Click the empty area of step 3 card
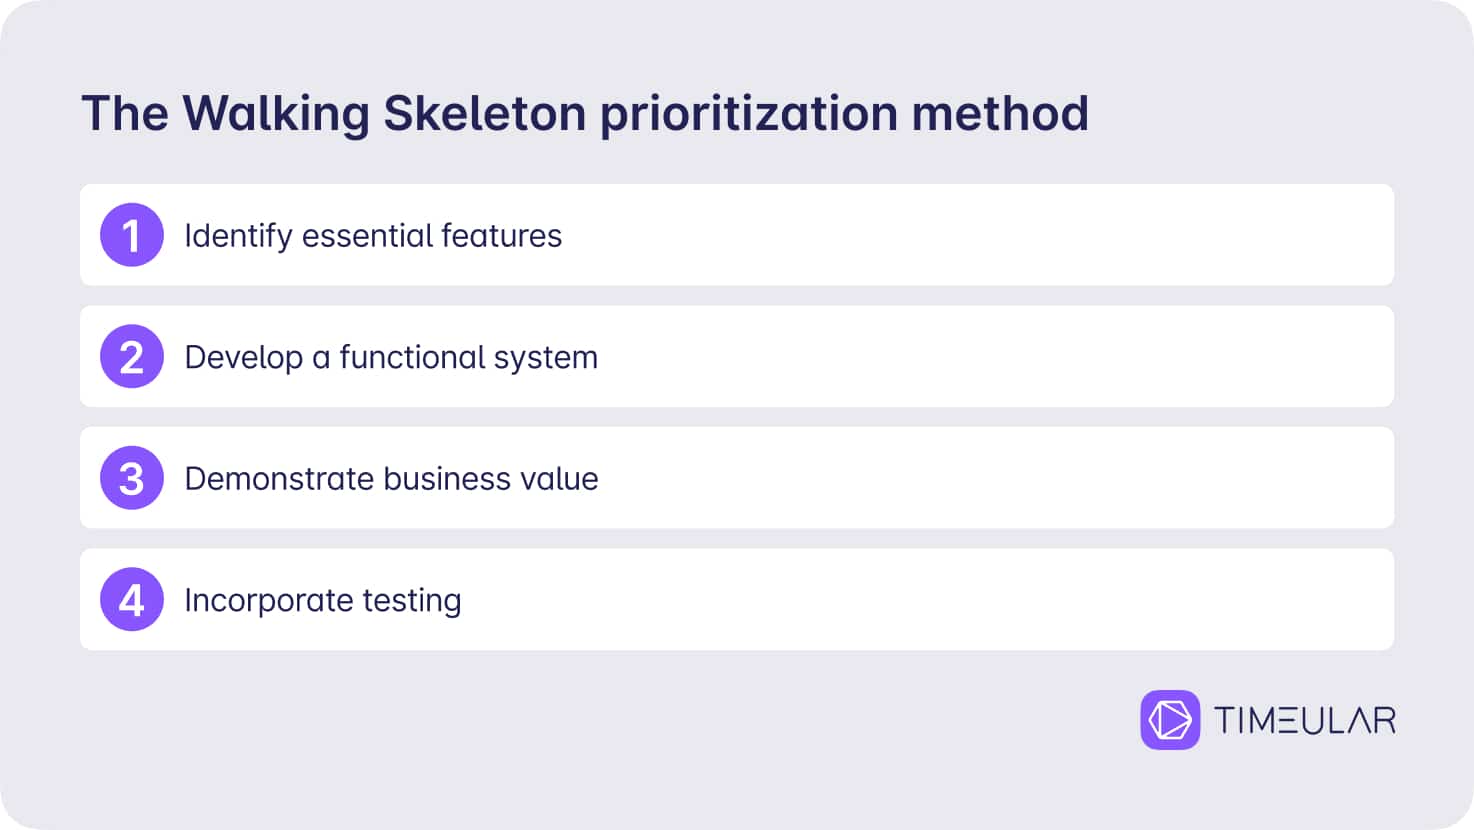The height and width of the screenshot is (830, 1474). tap(995, 478)
